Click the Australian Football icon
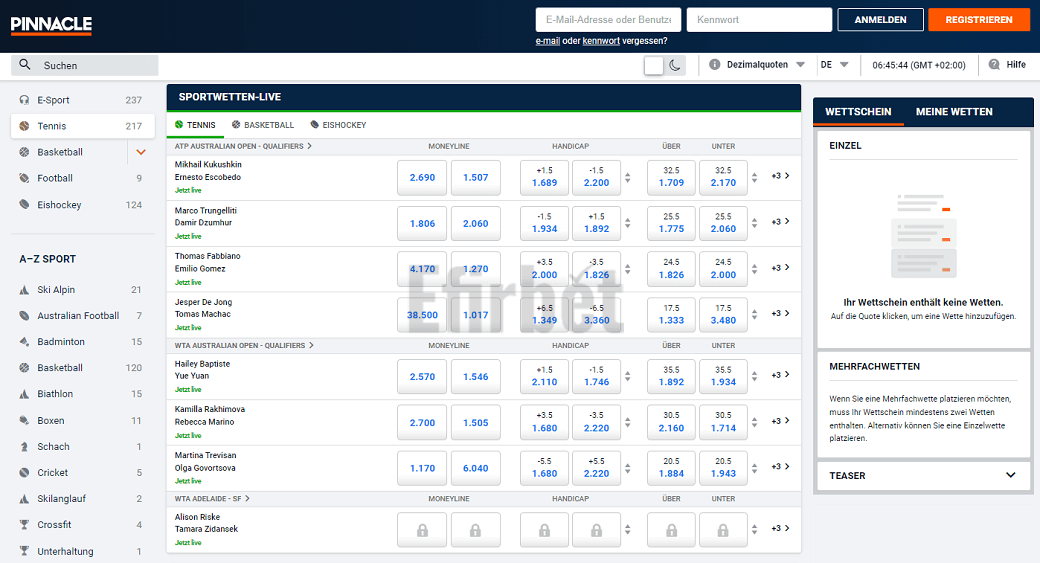The width and height of the screenshot is (1040, 563). click(x=25, y=316)
